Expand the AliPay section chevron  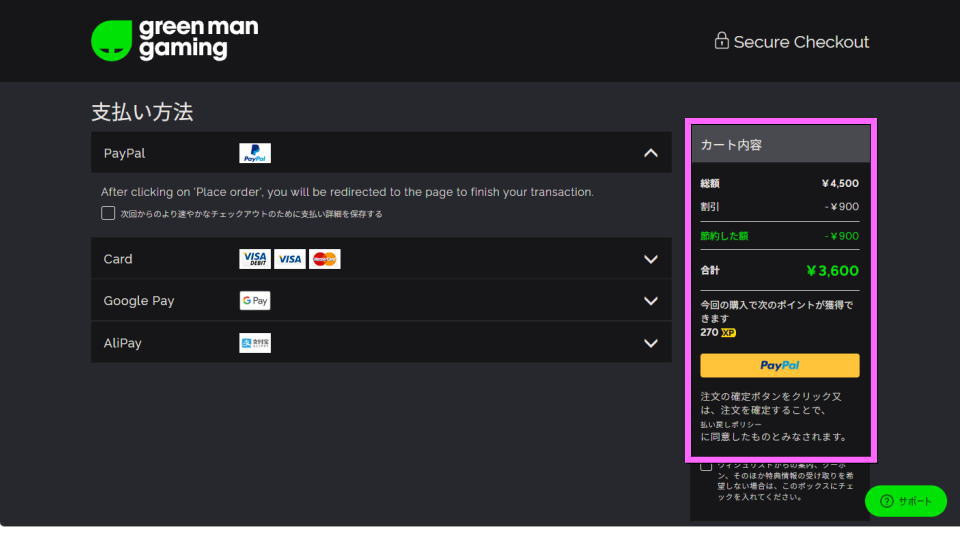[651, 343]
